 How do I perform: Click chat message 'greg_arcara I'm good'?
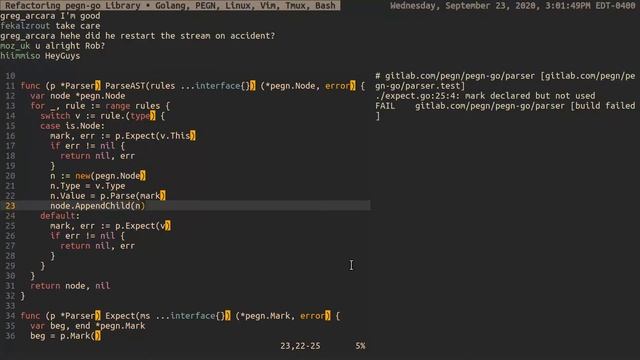pyautogui.click(x=50, y=16)
